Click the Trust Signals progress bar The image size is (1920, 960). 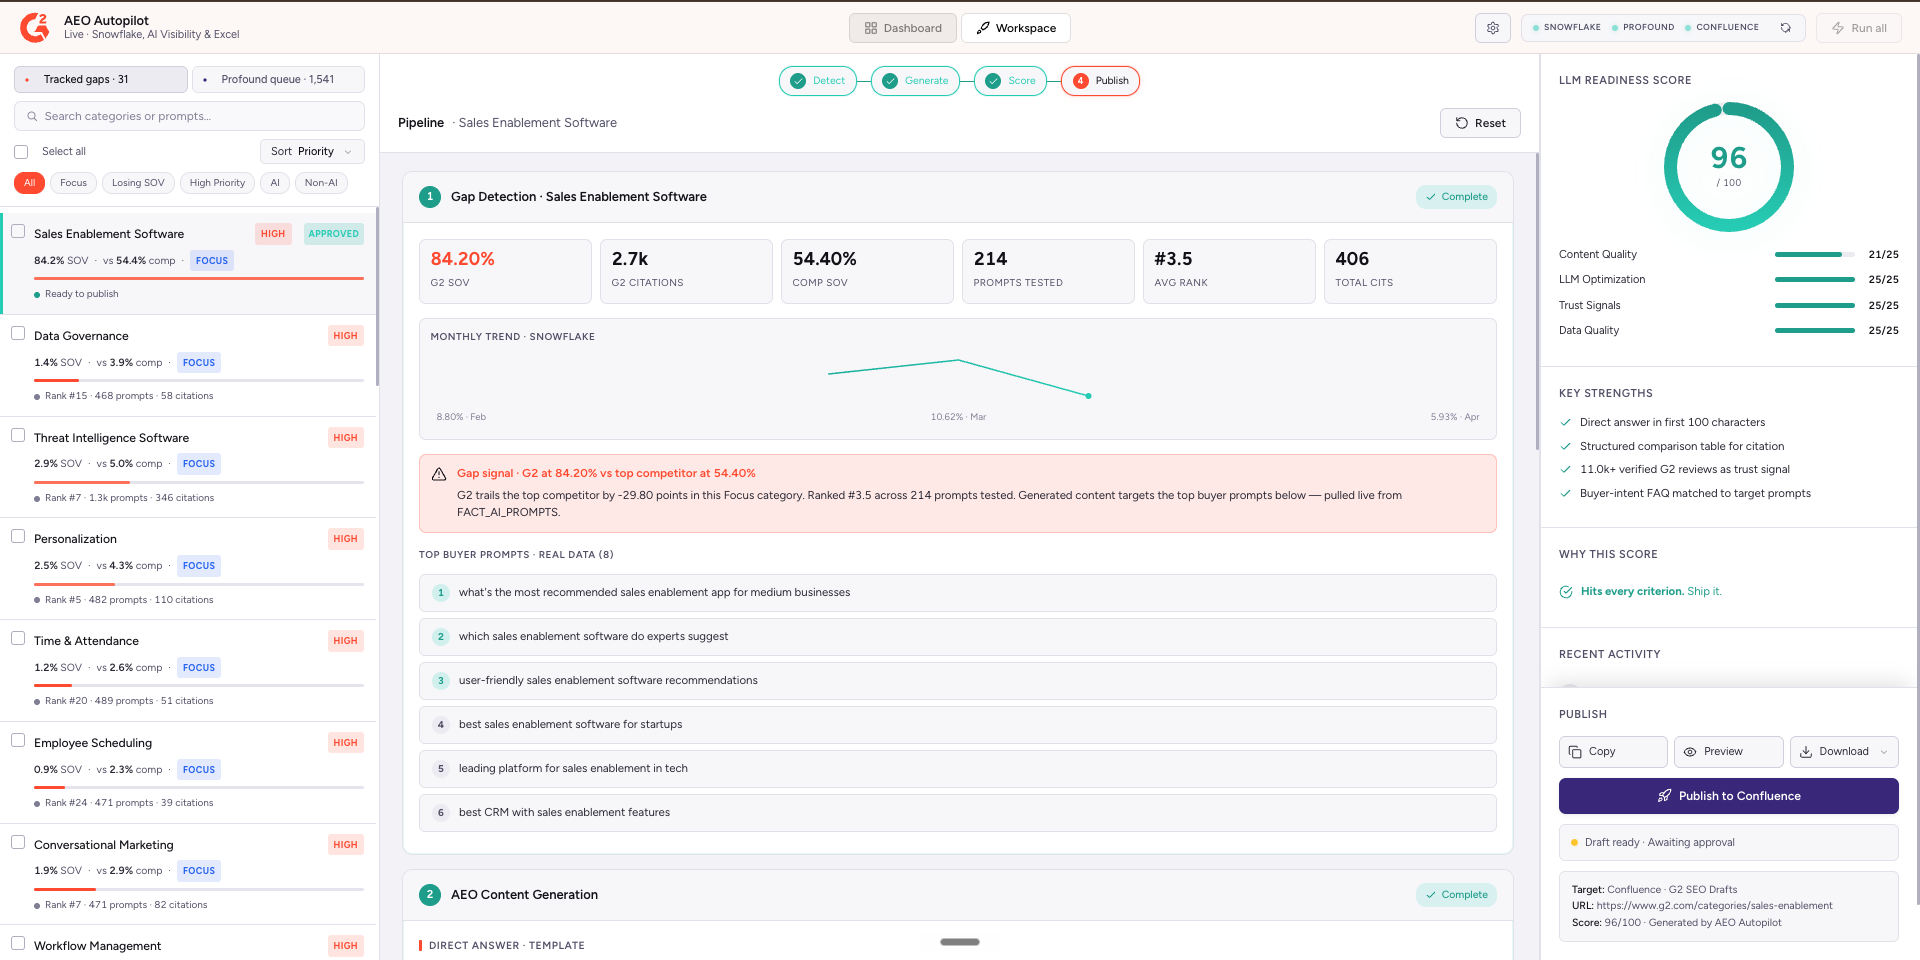point(1814,306)
